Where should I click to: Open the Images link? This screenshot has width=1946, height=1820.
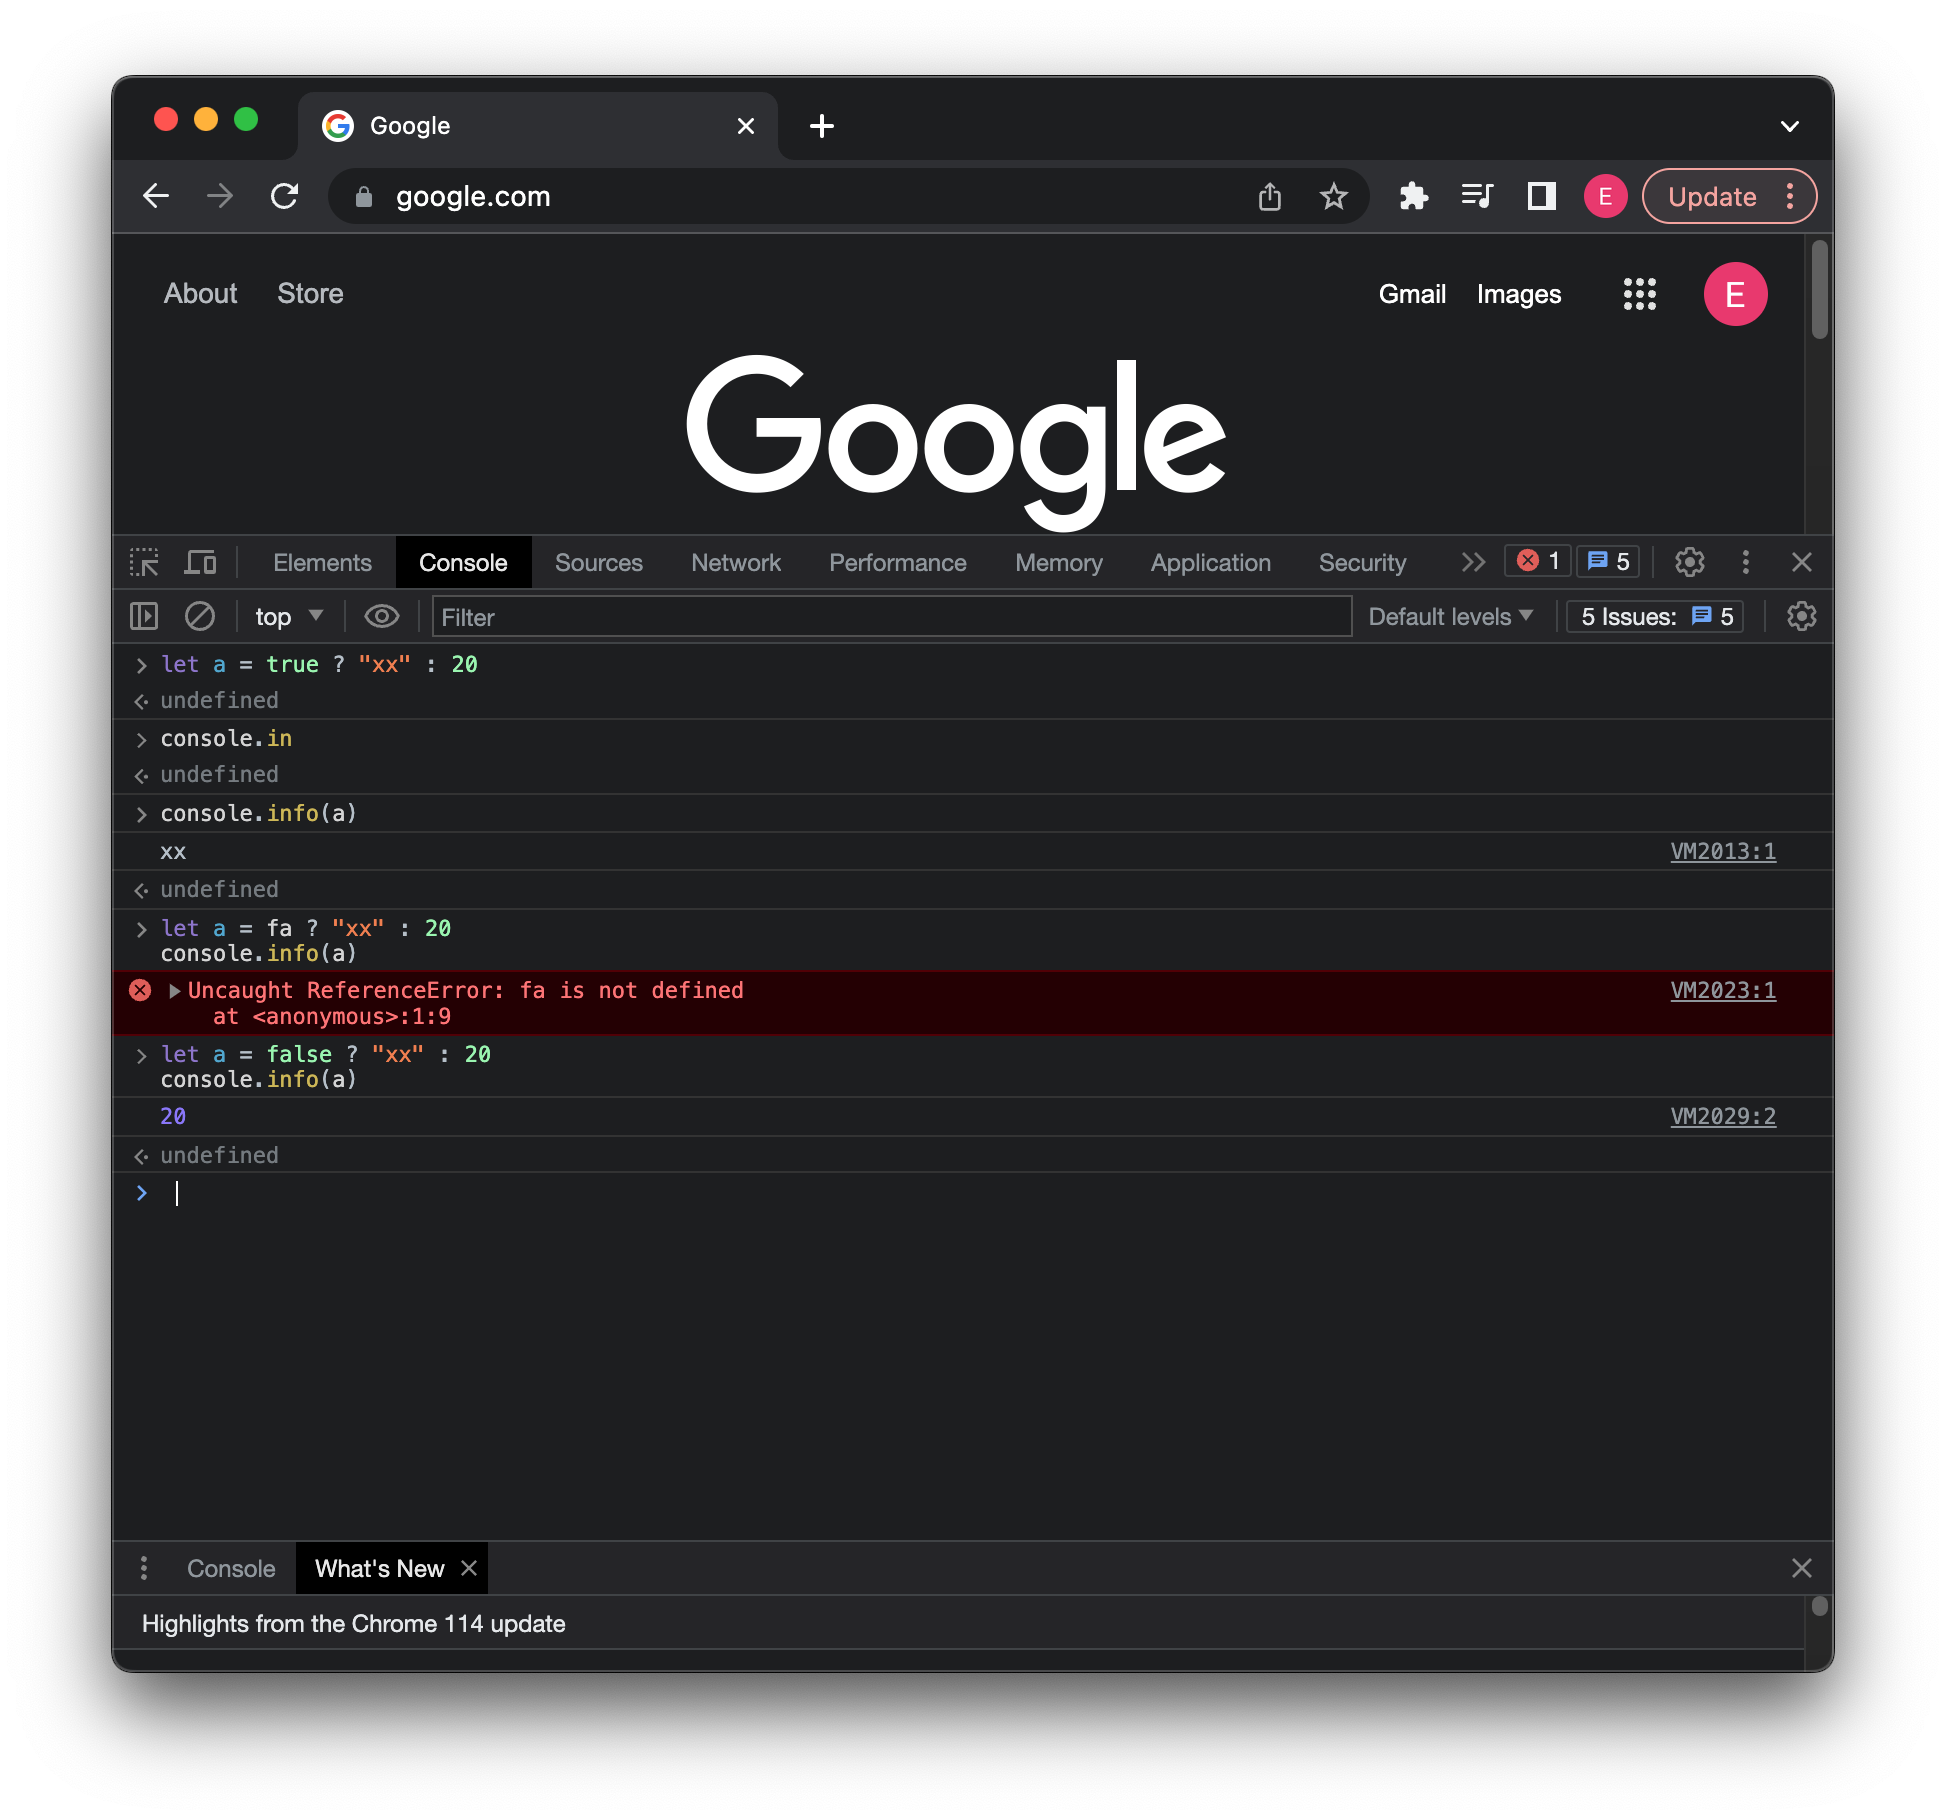pyautogui.click(x=1519, y=294)
